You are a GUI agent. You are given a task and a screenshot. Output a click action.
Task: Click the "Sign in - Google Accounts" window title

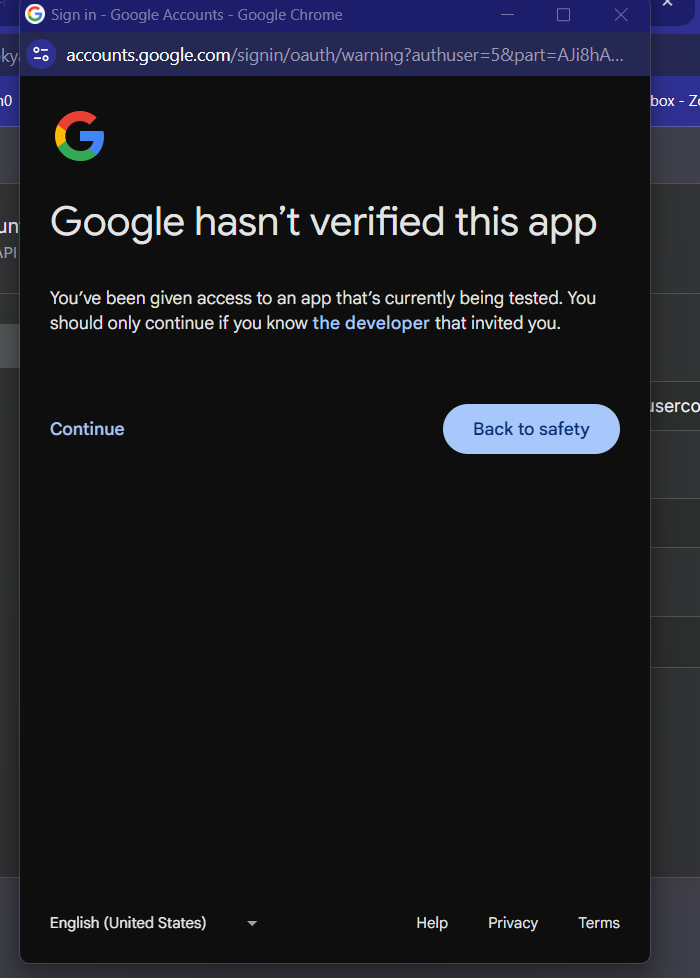coord(196,15)
